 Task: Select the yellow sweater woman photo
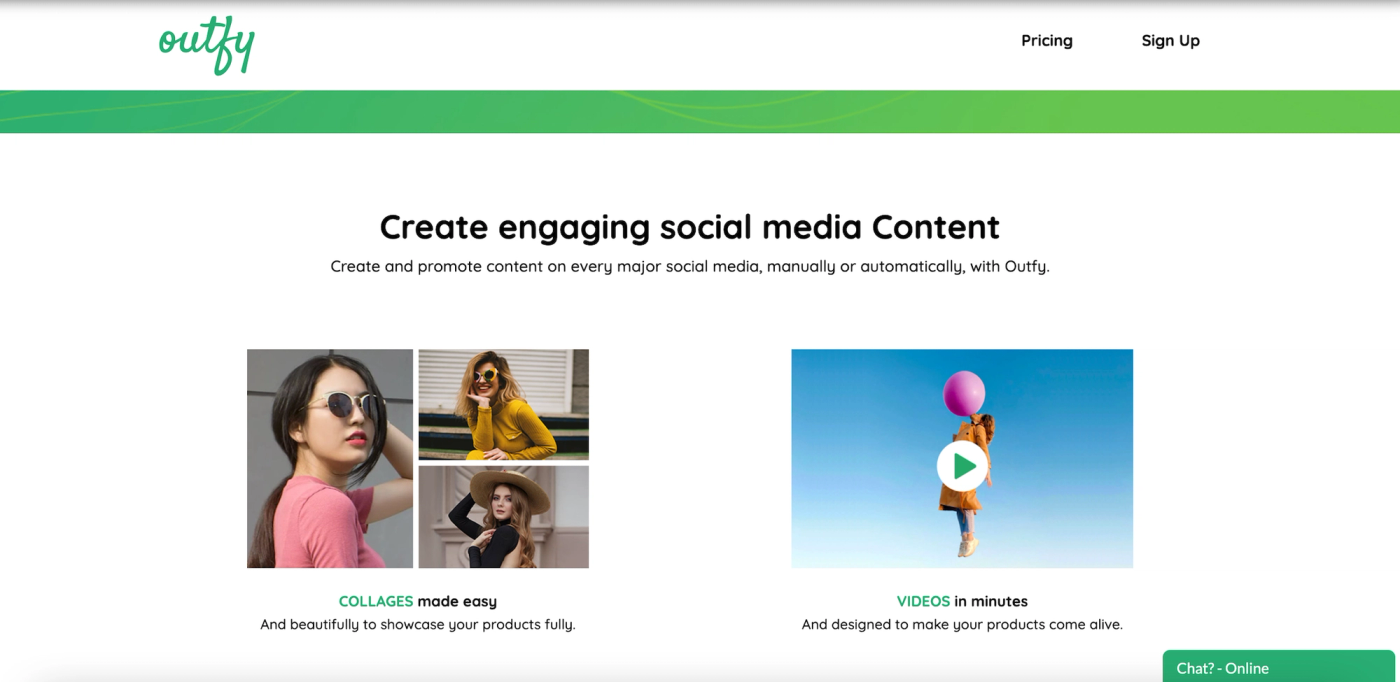[503, 404]
